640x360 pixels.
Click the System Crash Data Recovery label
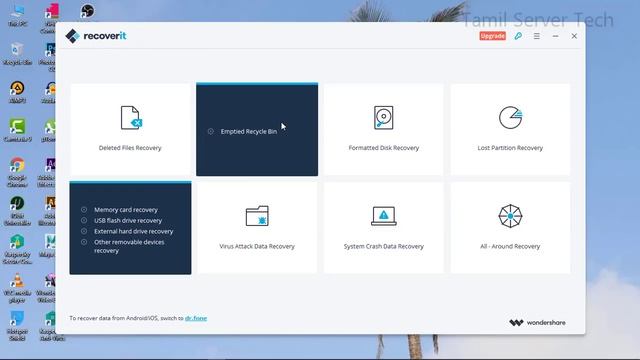(x=384, y=246)
